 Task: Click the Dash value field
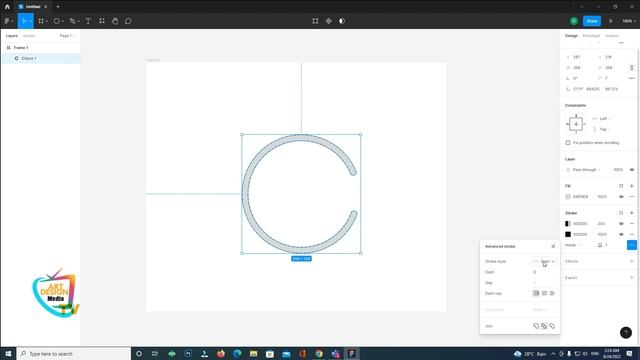pyautogui.click(x=544, y=272)
